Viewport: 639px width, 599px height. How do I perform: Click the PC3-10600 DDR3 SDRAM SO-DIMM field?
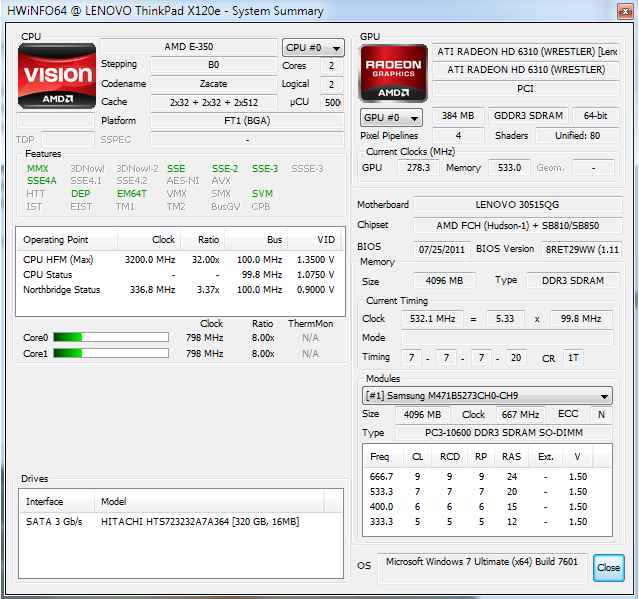coord(504,432)
